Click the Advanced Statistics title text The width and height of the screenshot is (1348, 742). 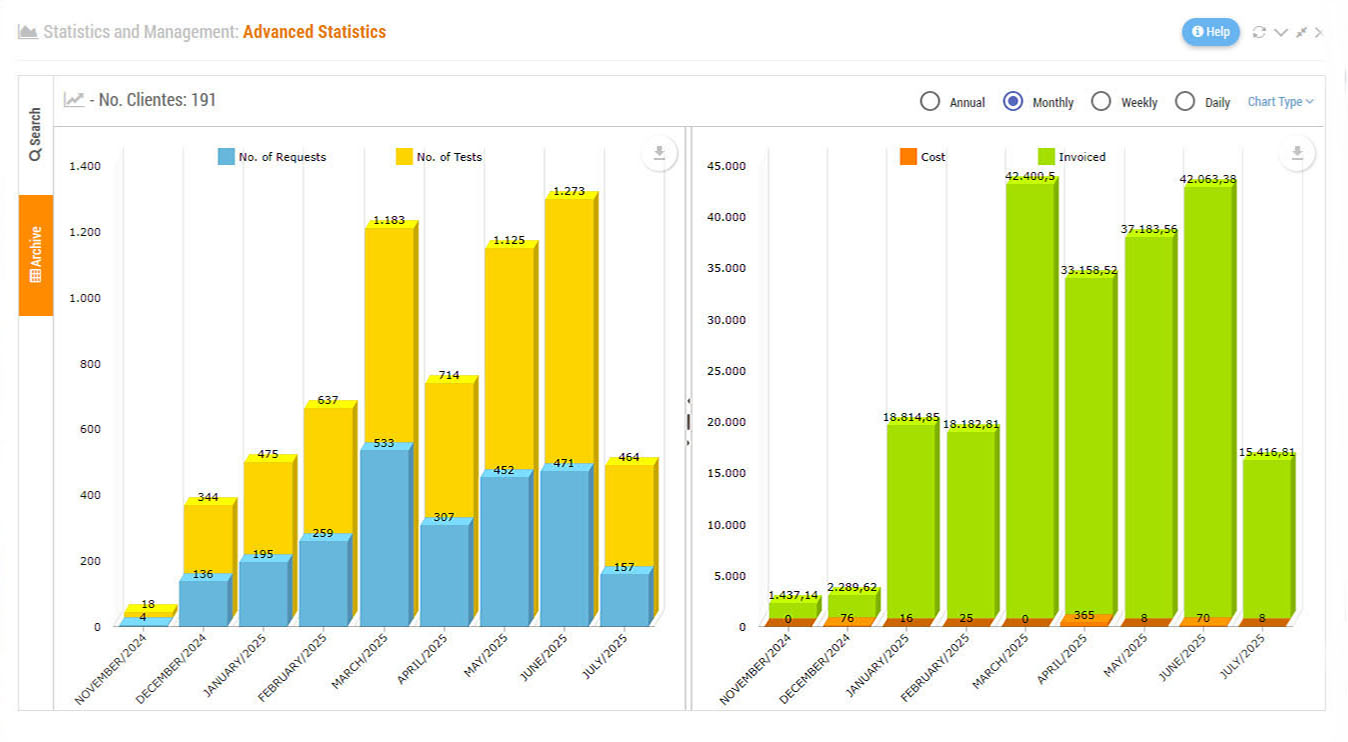pyautogui.click(x=314, y=32)
